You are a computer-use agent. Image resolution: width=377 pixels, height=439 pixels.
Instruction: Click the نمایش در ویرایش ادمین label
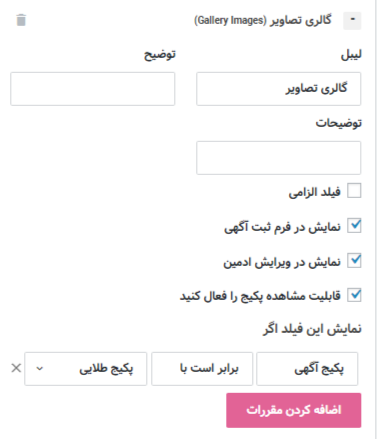point(282,262)
